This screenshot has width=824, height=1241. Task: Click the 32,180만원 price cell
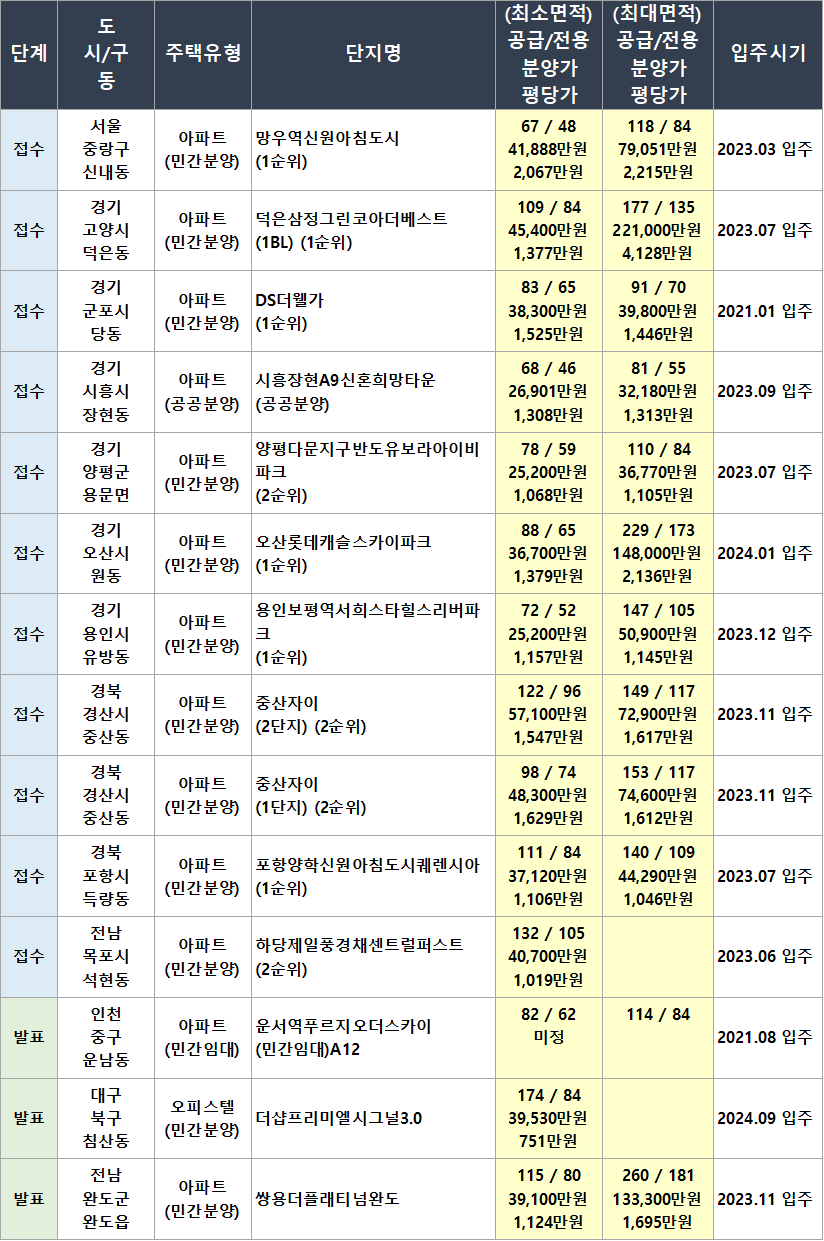[x=658, y=392]
